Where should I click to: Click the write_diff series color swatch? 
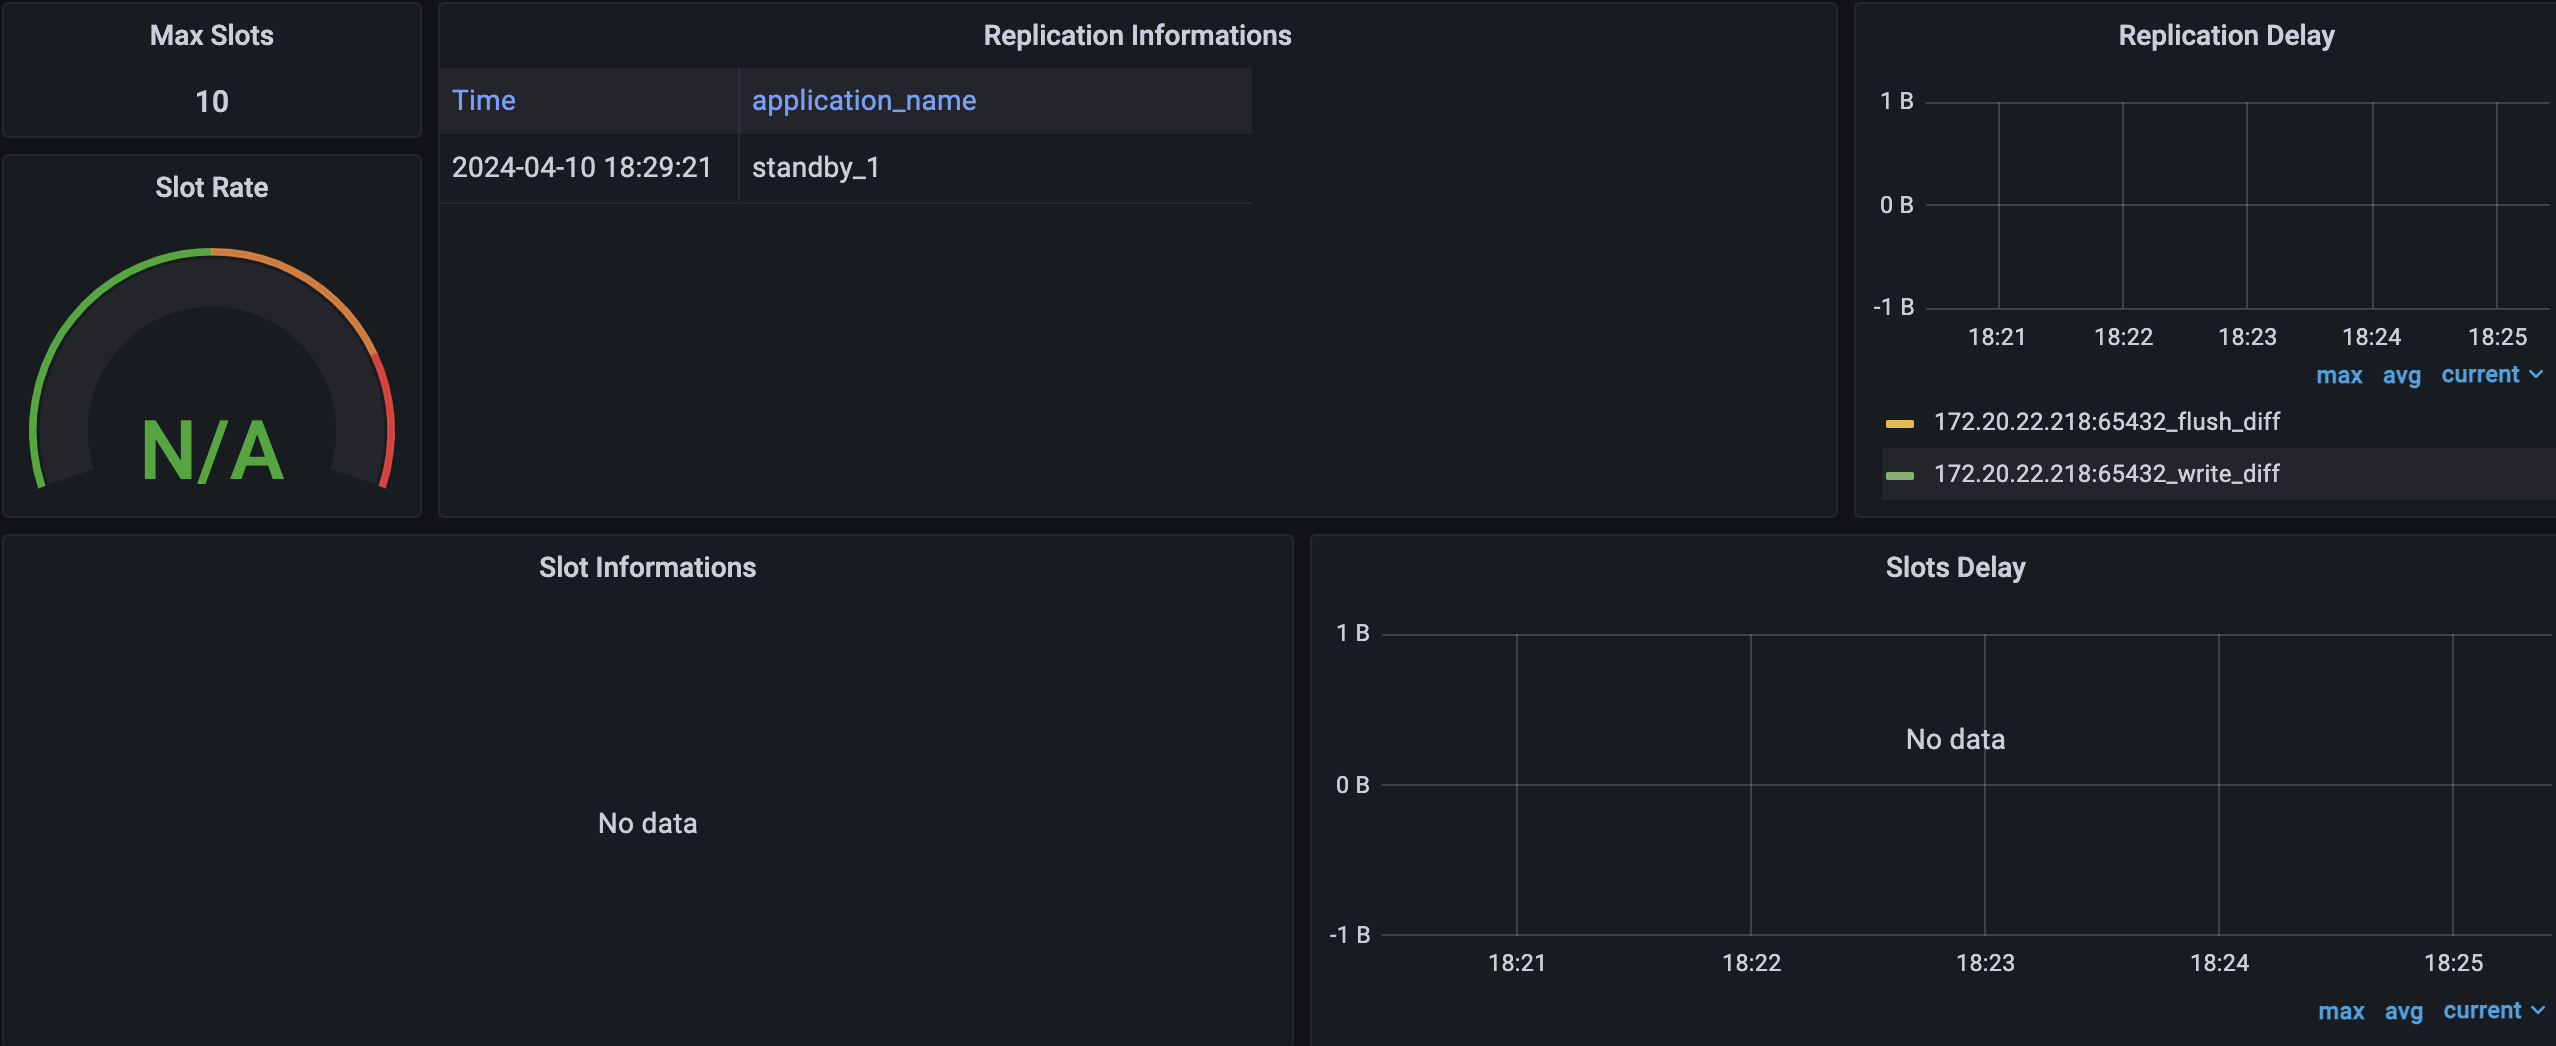(1899, 475)
